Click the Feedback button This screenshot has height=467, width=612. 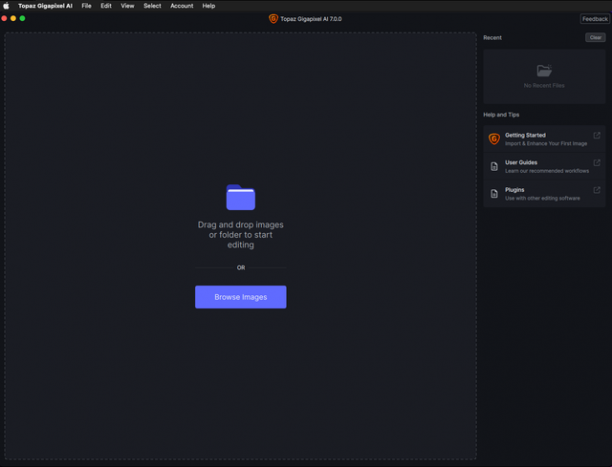coord(594,19)
